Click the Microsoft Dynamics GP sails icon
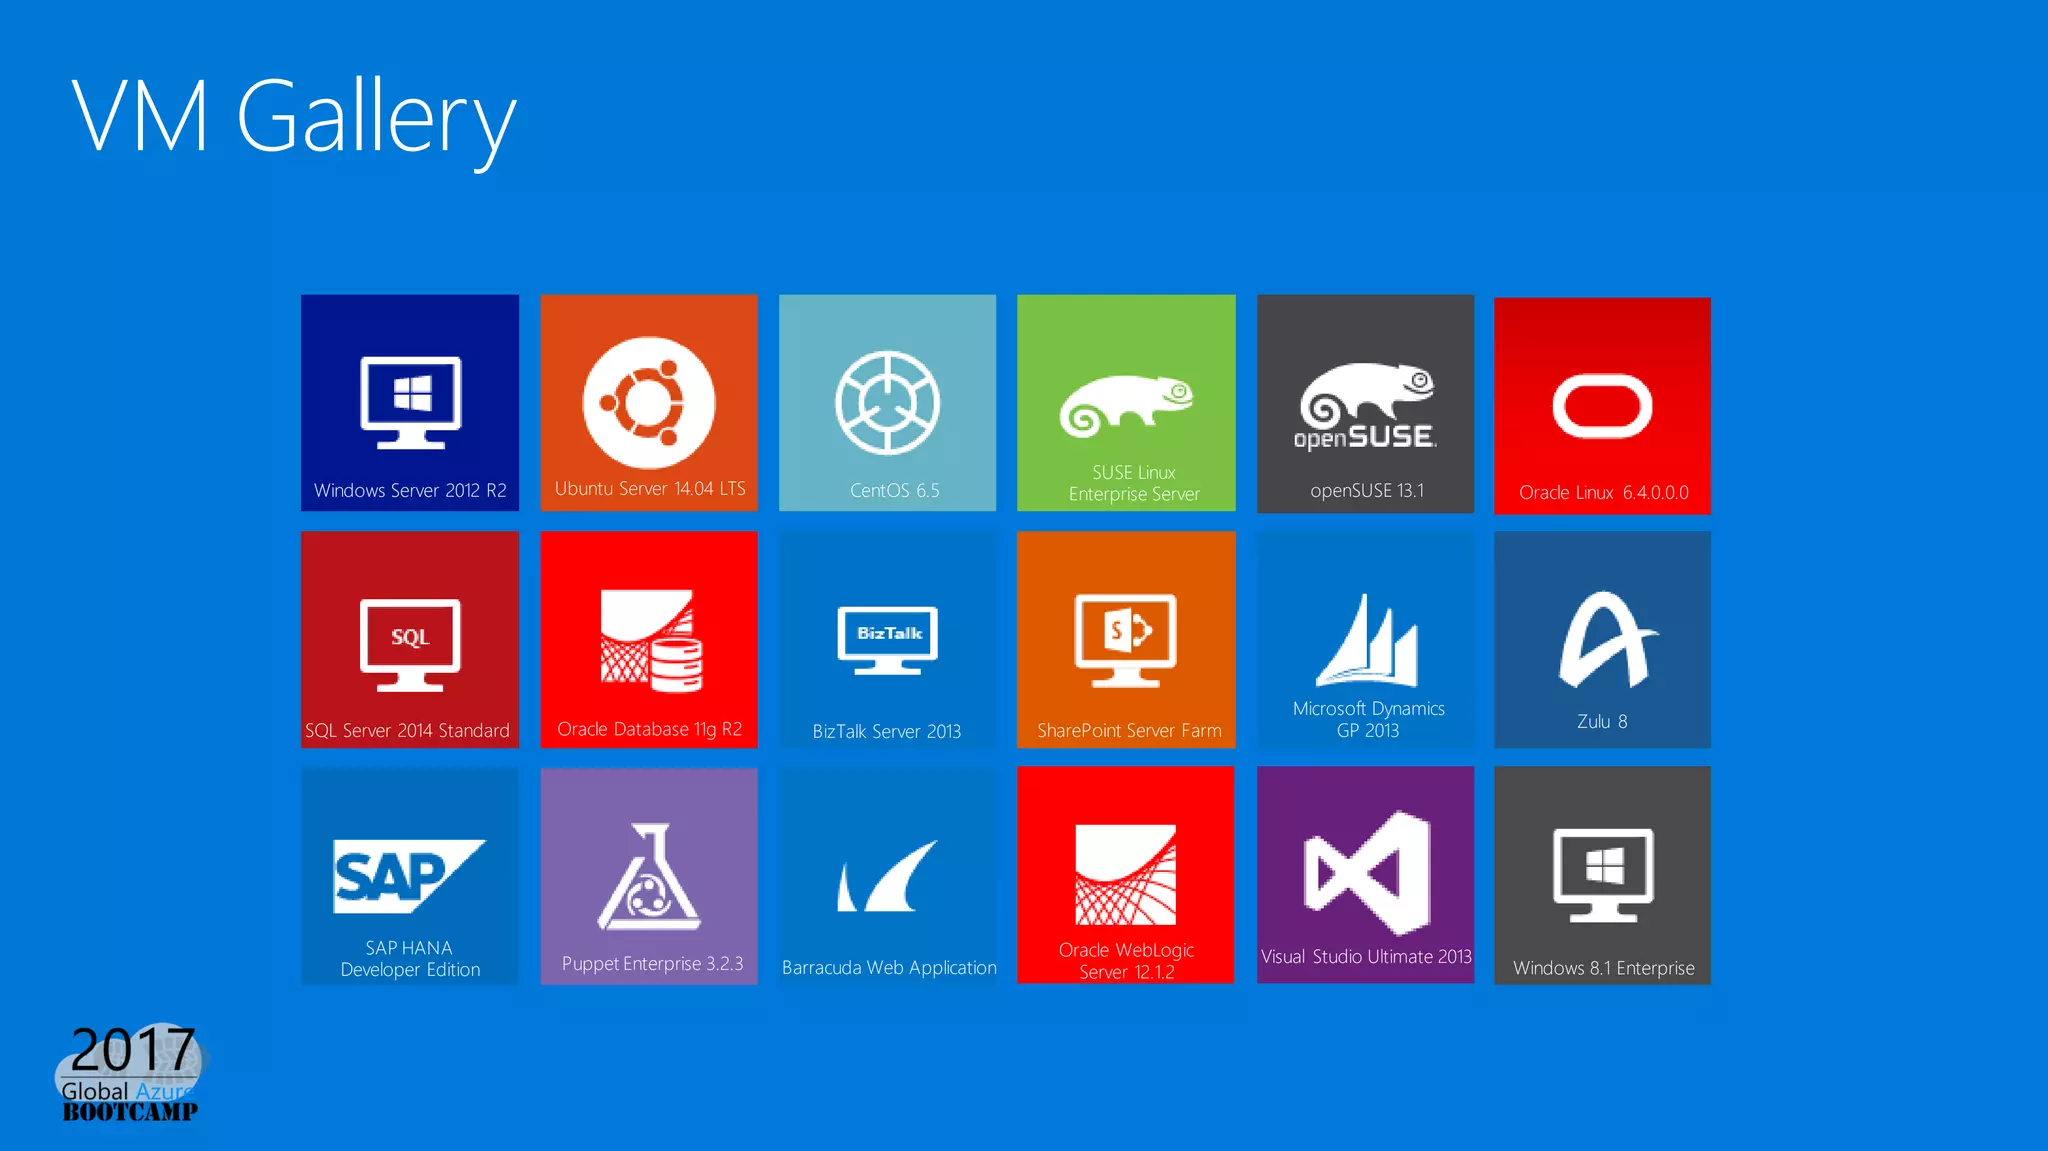 coord(1367,640)
